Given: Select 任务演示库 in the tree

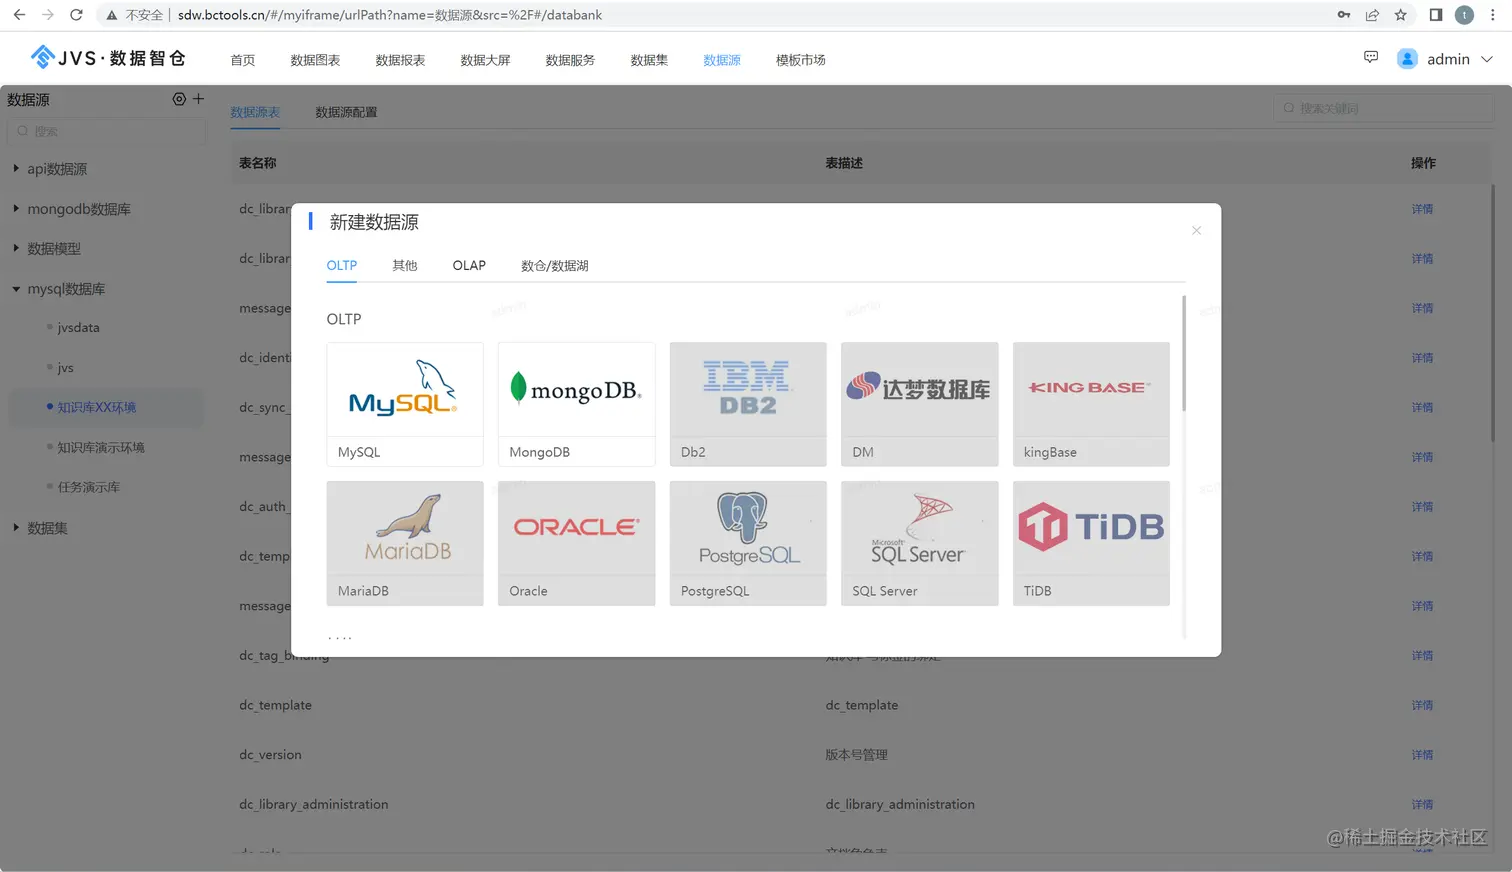Looking at the screenshot, I should 89,487.
